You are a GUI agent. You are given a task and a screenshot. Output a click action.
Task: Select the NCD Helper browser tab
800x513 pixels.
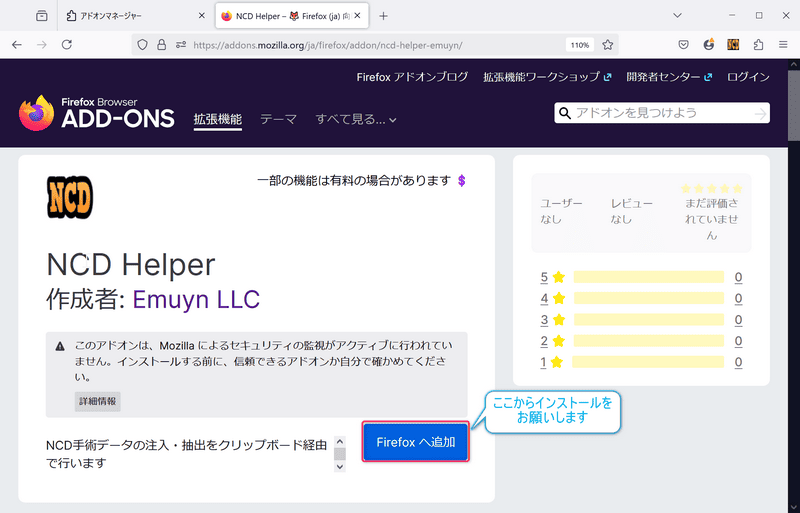292,16
